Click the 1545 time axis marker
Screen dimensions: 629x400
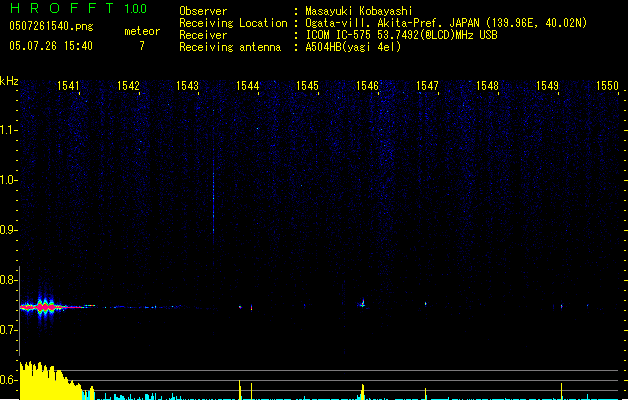(x=307, y=86)
